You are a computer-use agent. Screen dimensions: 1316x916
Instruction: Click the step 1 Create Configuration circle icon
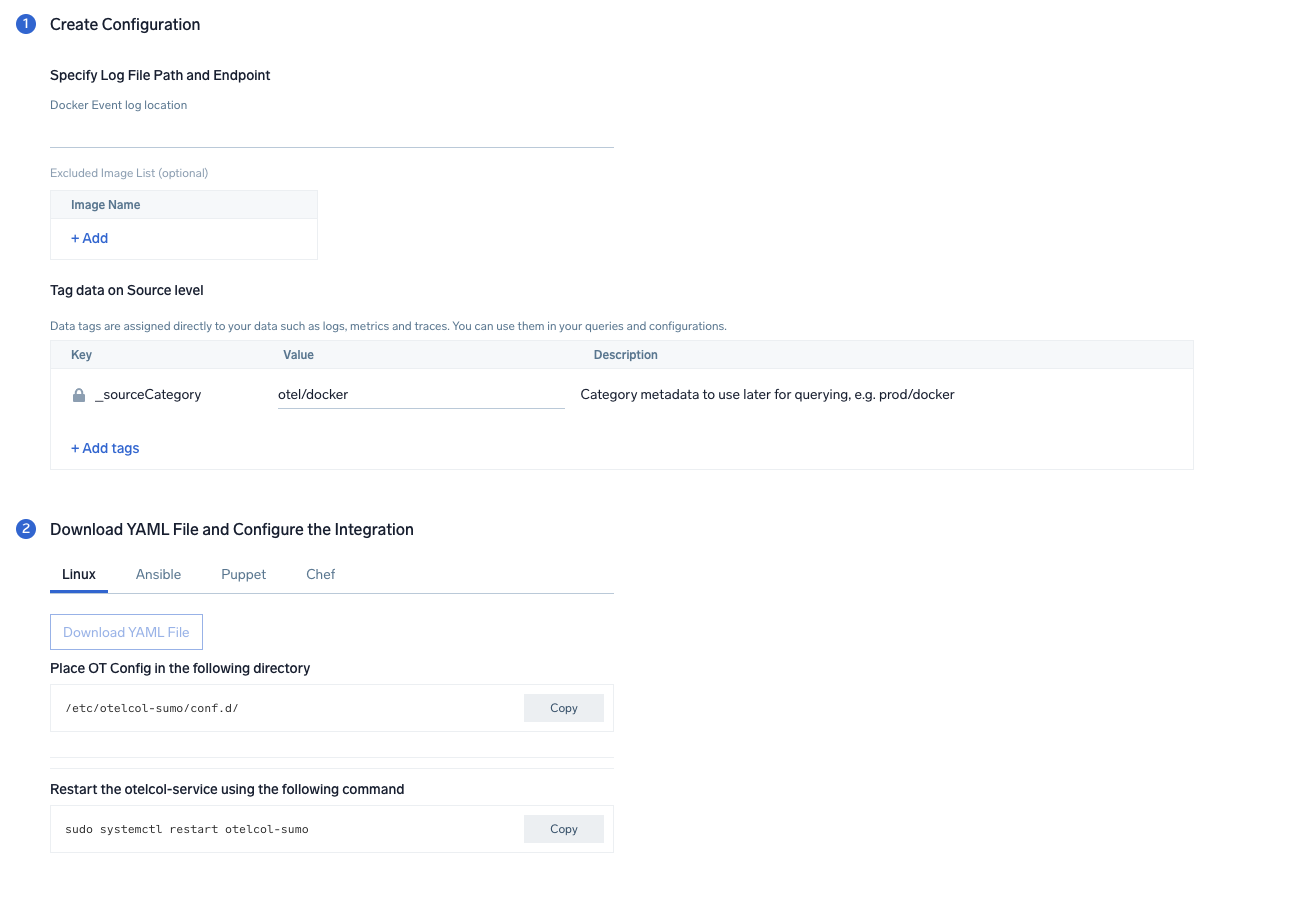point(25,24)
